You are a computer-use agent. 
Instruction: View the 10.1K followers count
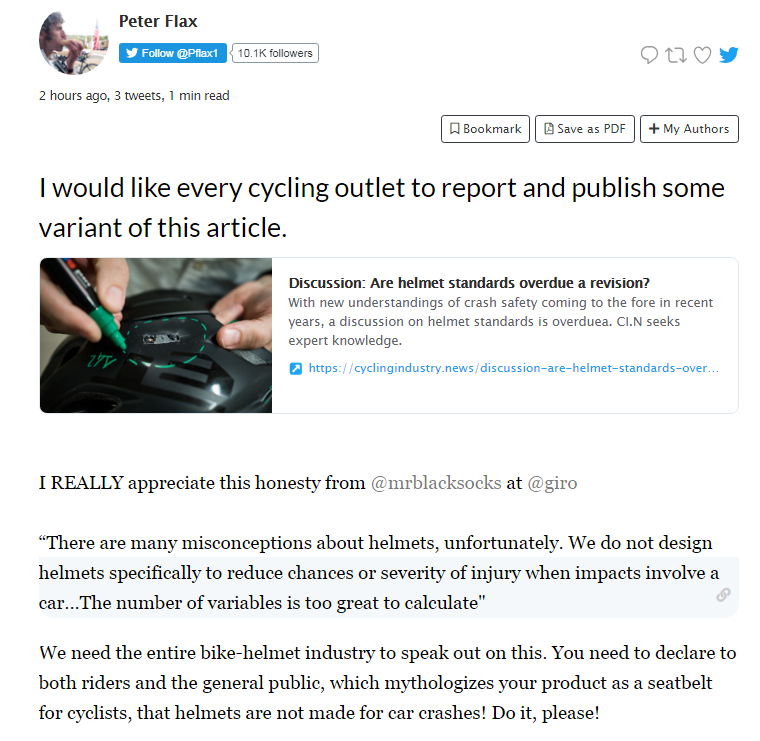275,53
